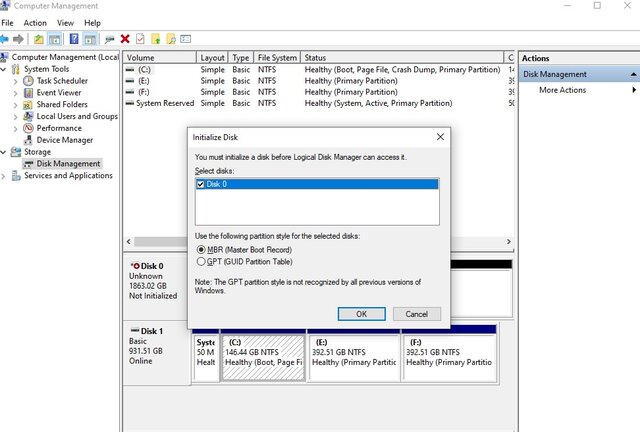This screenshot has width=640, height=432.
Task: Expand More Actions submenu arrow
Action: pos(633,90)
